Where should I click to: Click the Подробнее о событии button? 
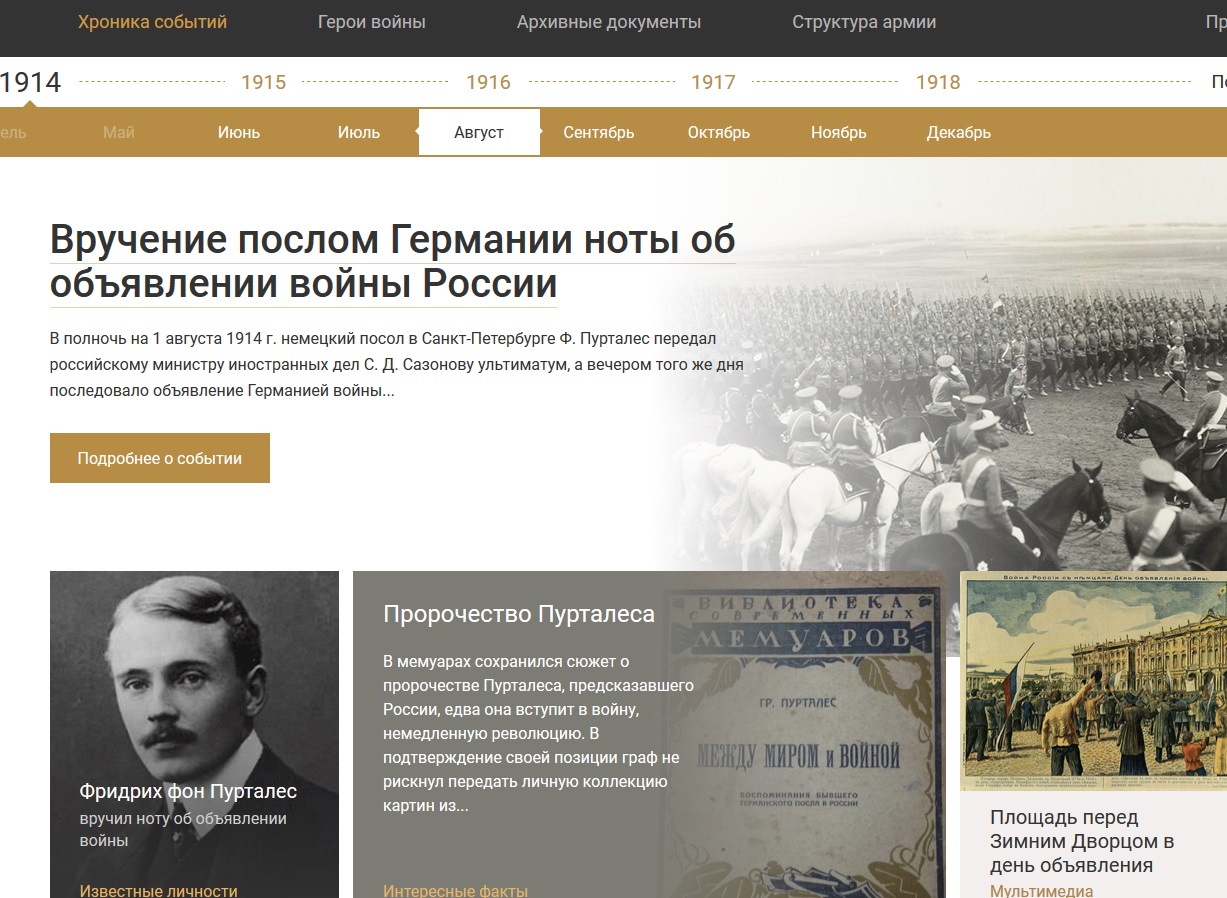pos(160,458)
